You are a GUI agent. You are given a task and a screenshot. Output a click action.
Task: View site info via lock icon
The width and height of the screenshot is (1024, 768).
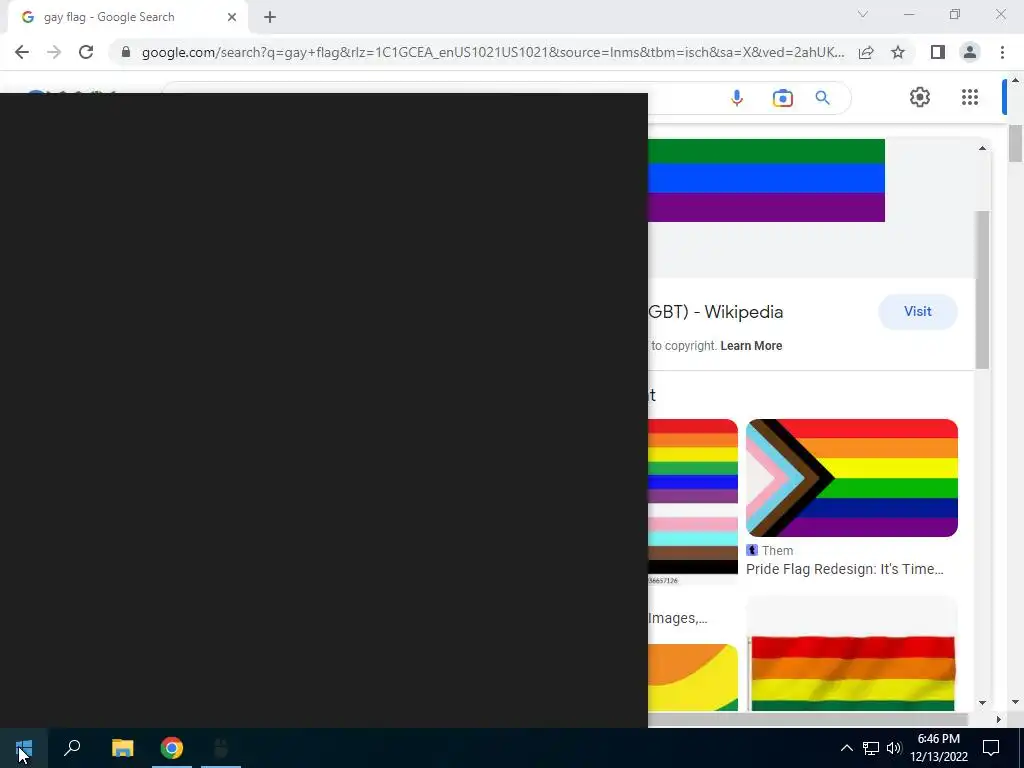[126, 52]
